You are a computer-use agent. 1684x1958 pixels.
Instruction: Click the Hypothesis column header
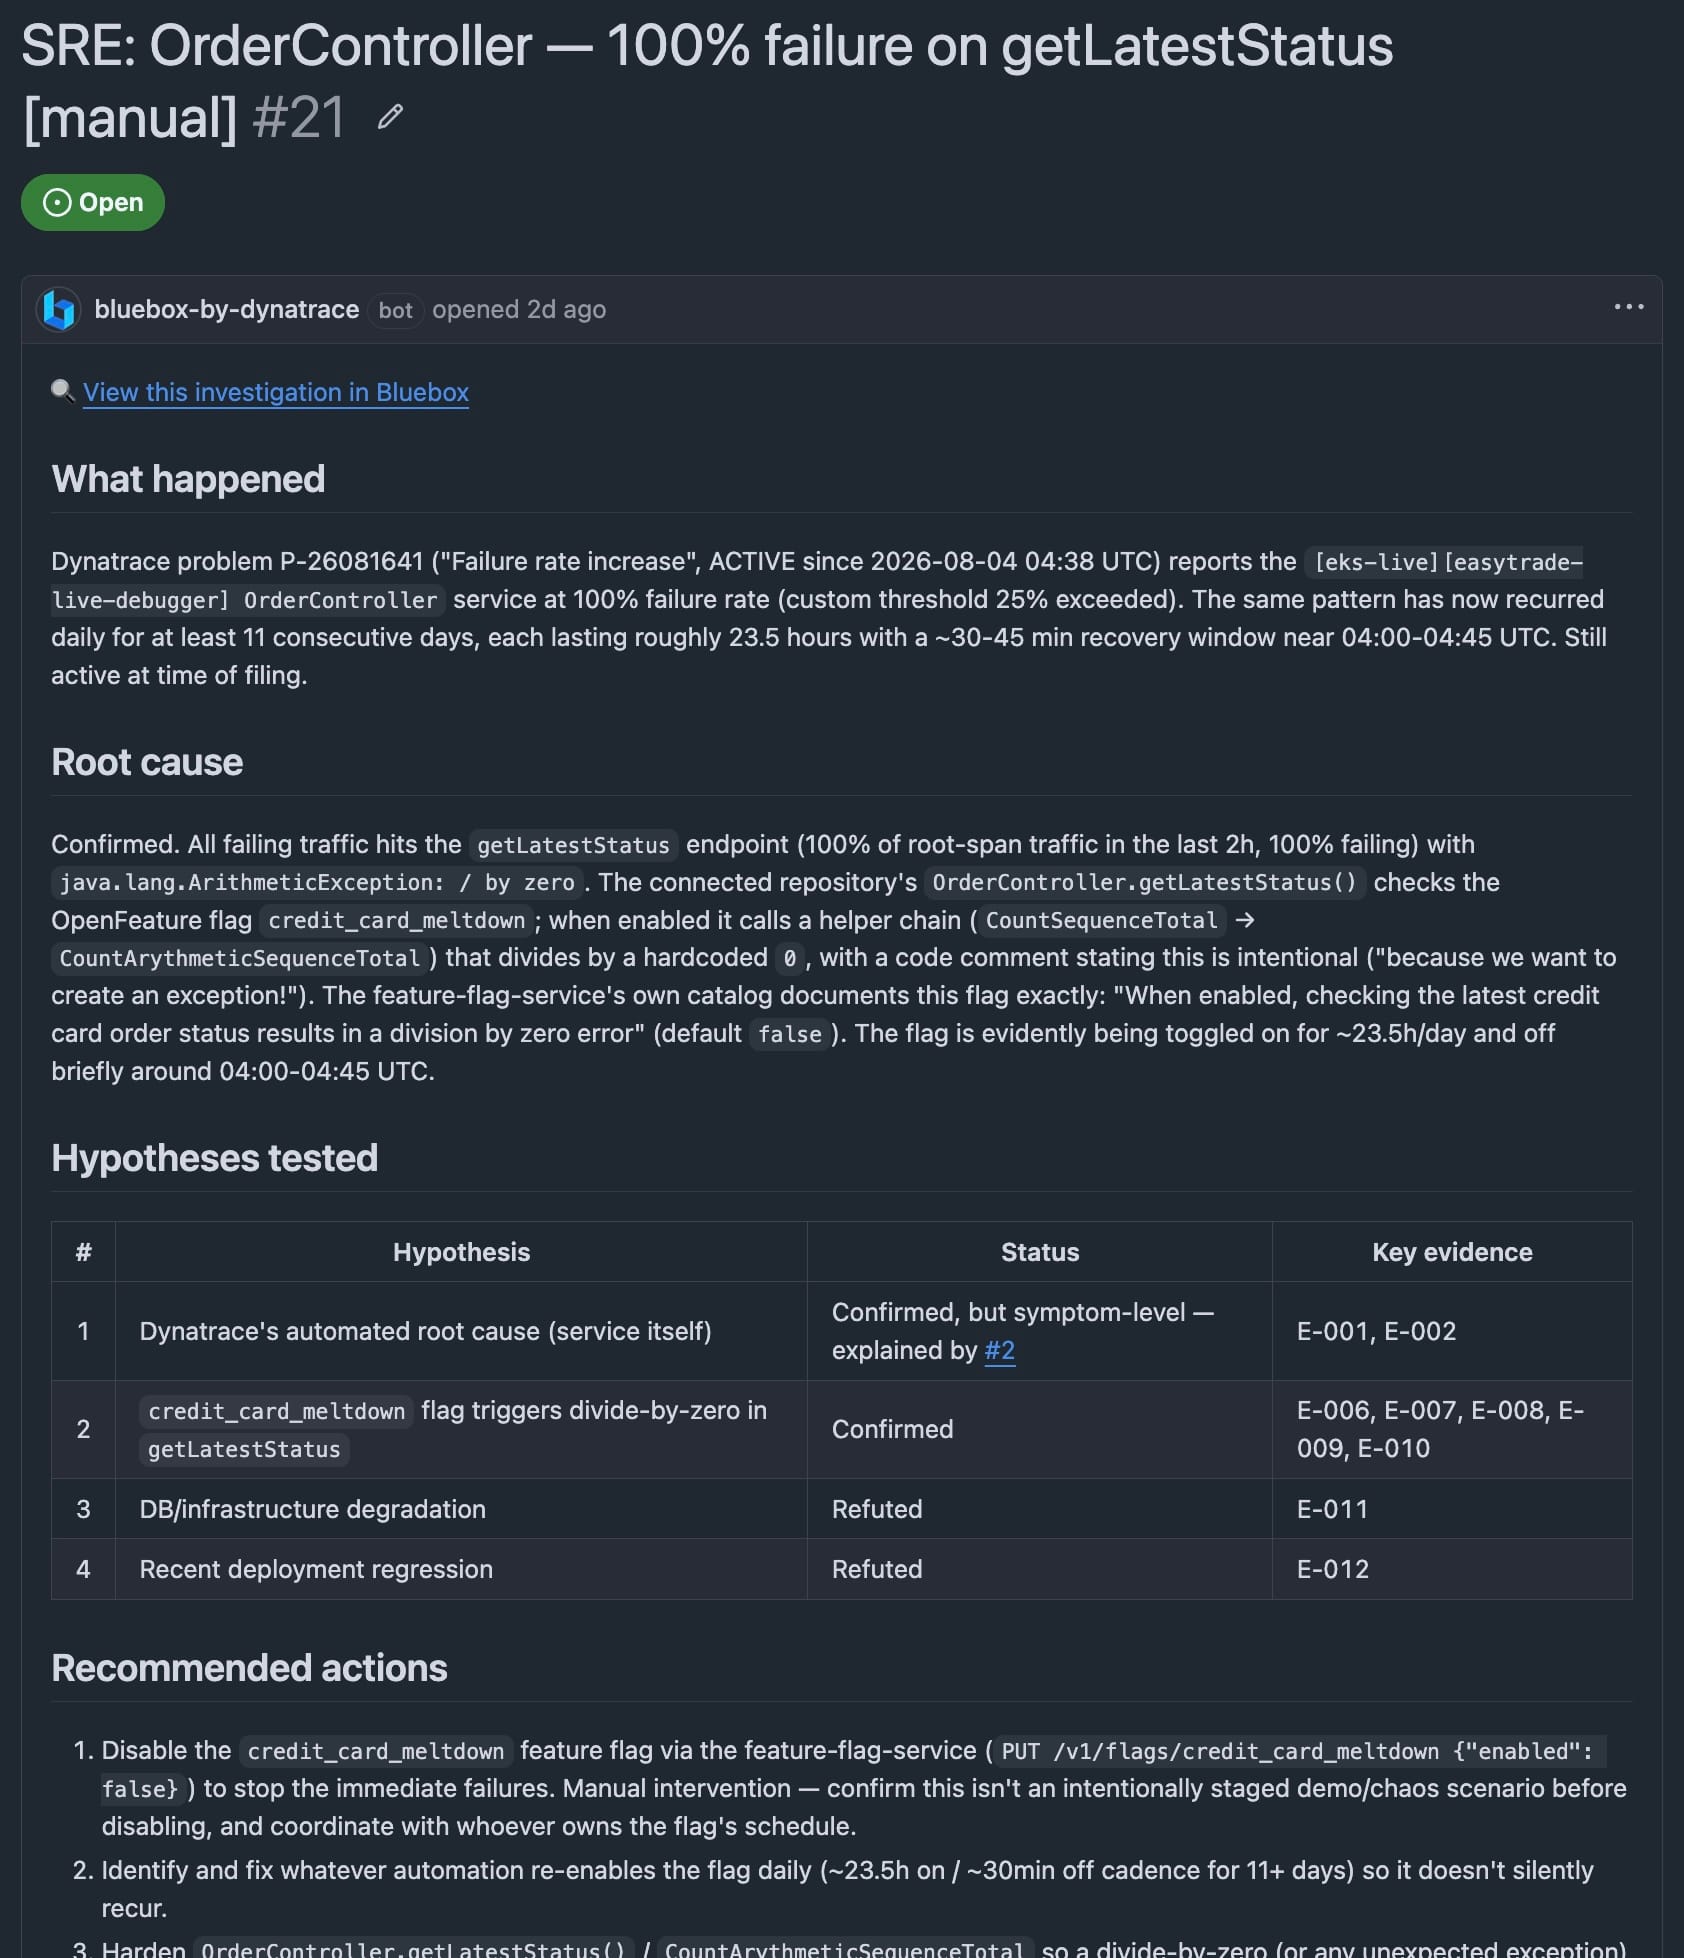click(461, 1252)
